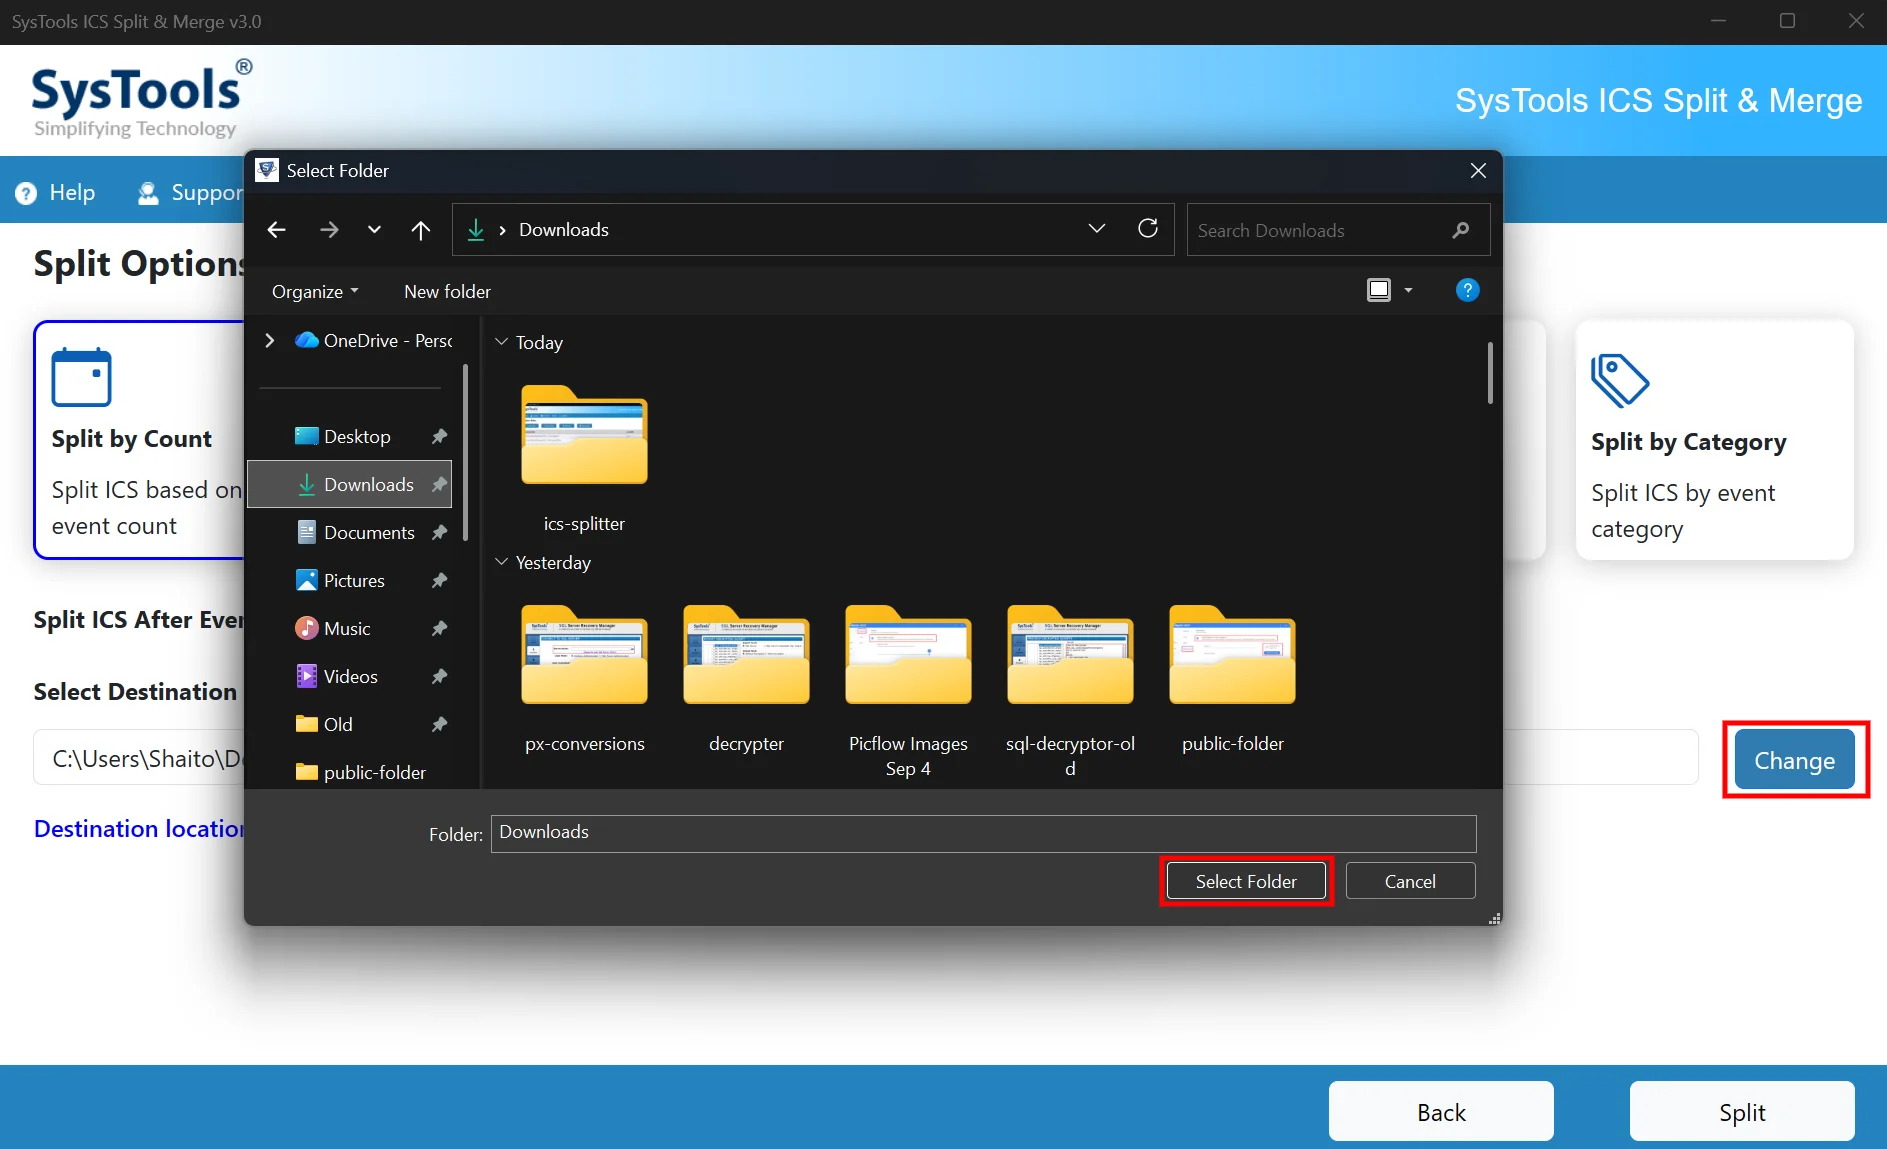Go up one folder level
This screenshot has height=1149, width=1887.
click(x=421, y=230)
